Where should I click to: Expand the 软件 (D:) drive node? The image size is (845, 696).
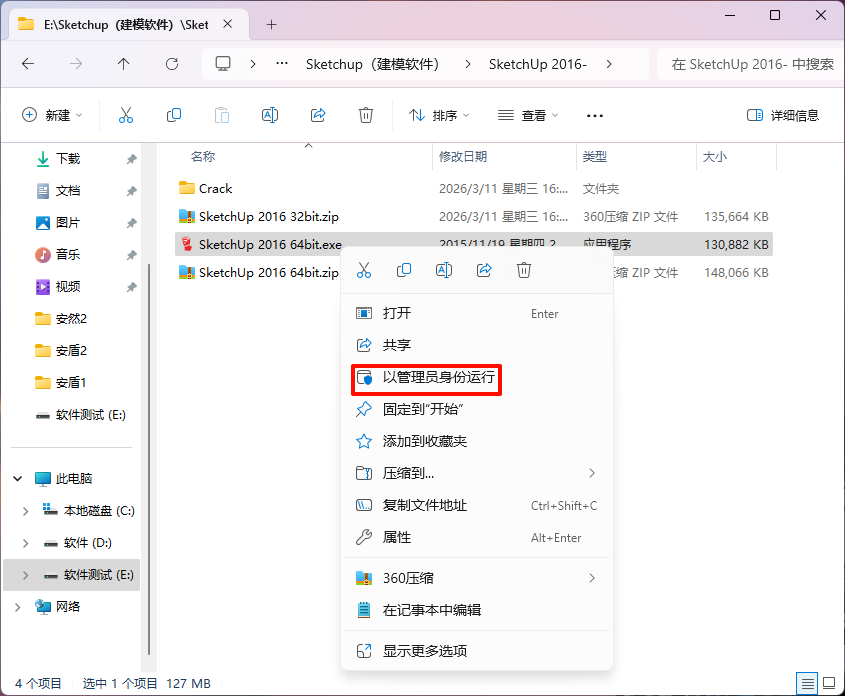pyautogui.click(x=25, y=543)
